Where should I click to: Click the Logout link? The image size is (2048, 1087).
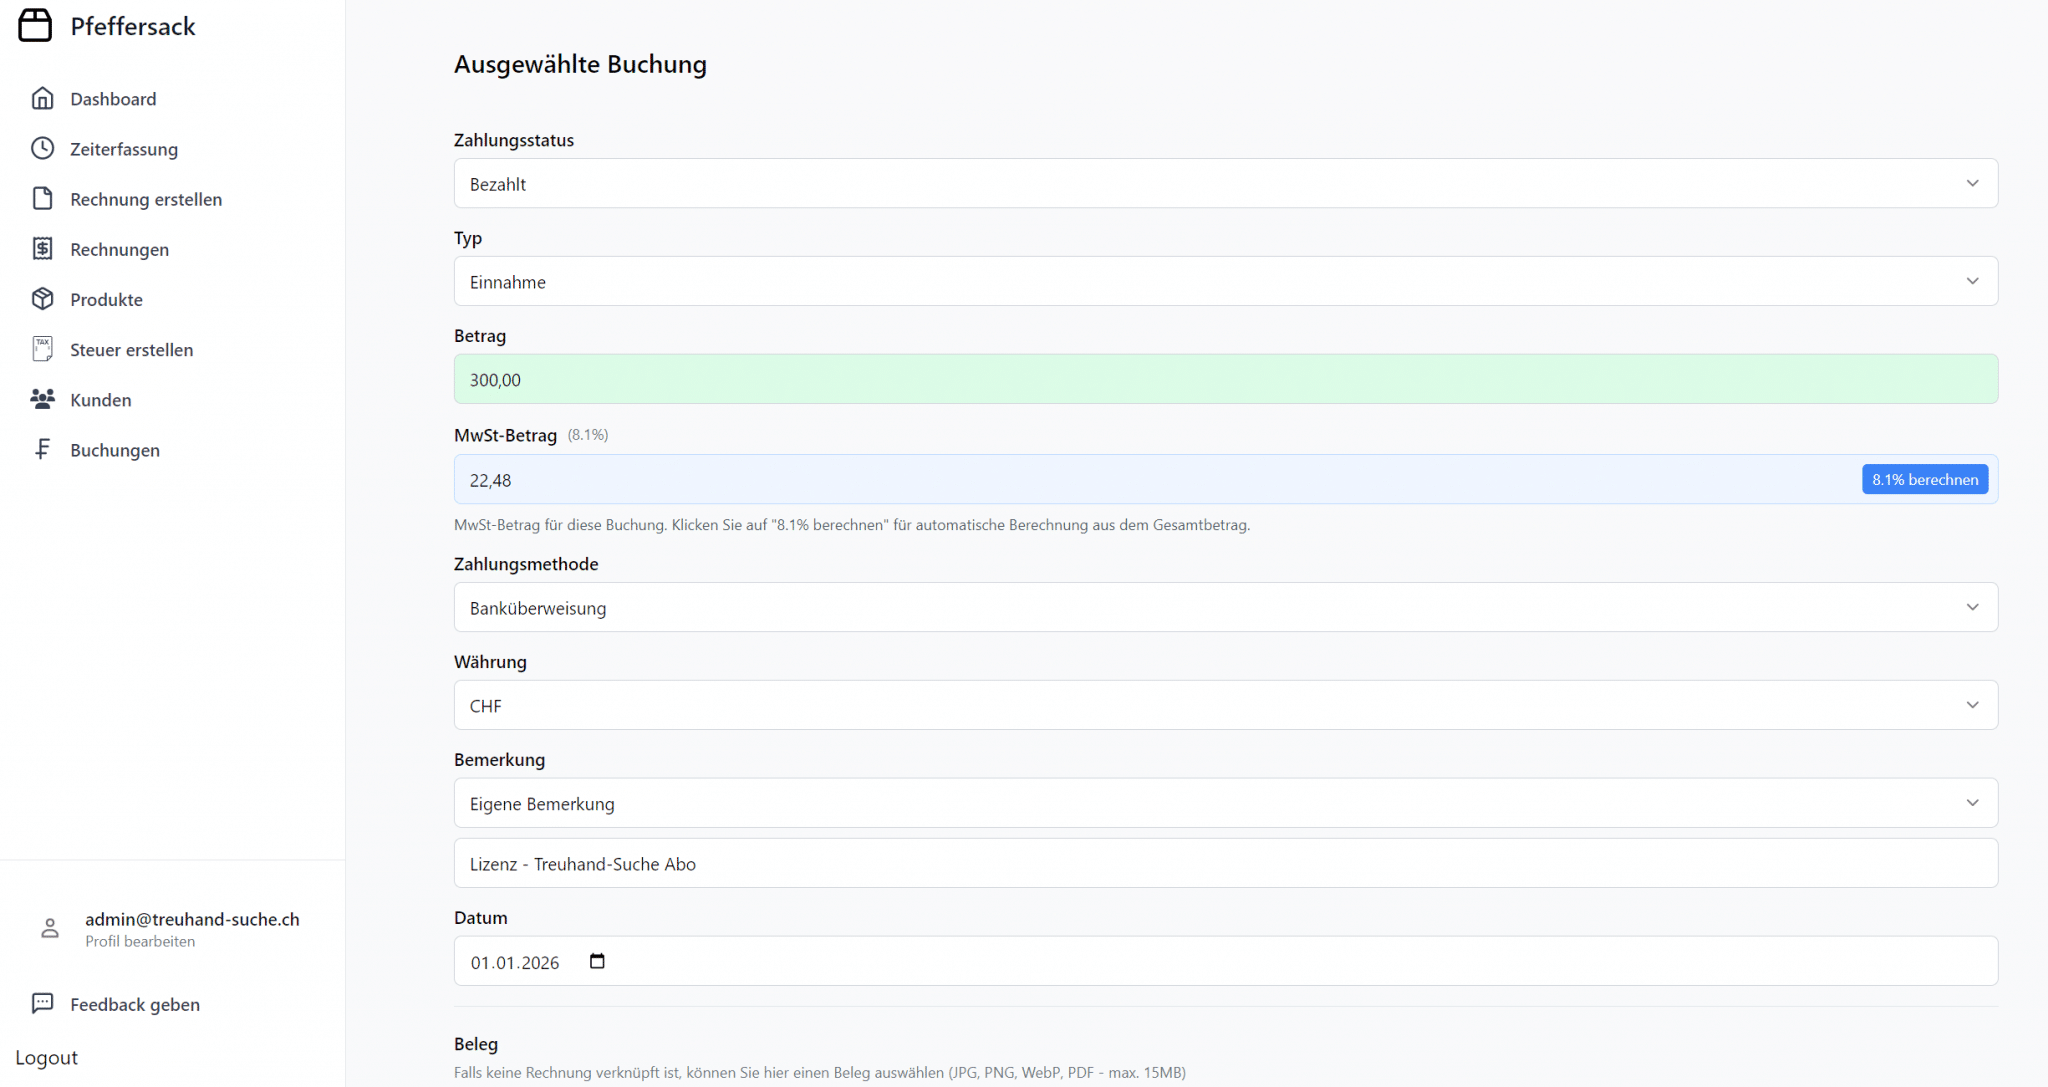tap(46, 1057)
